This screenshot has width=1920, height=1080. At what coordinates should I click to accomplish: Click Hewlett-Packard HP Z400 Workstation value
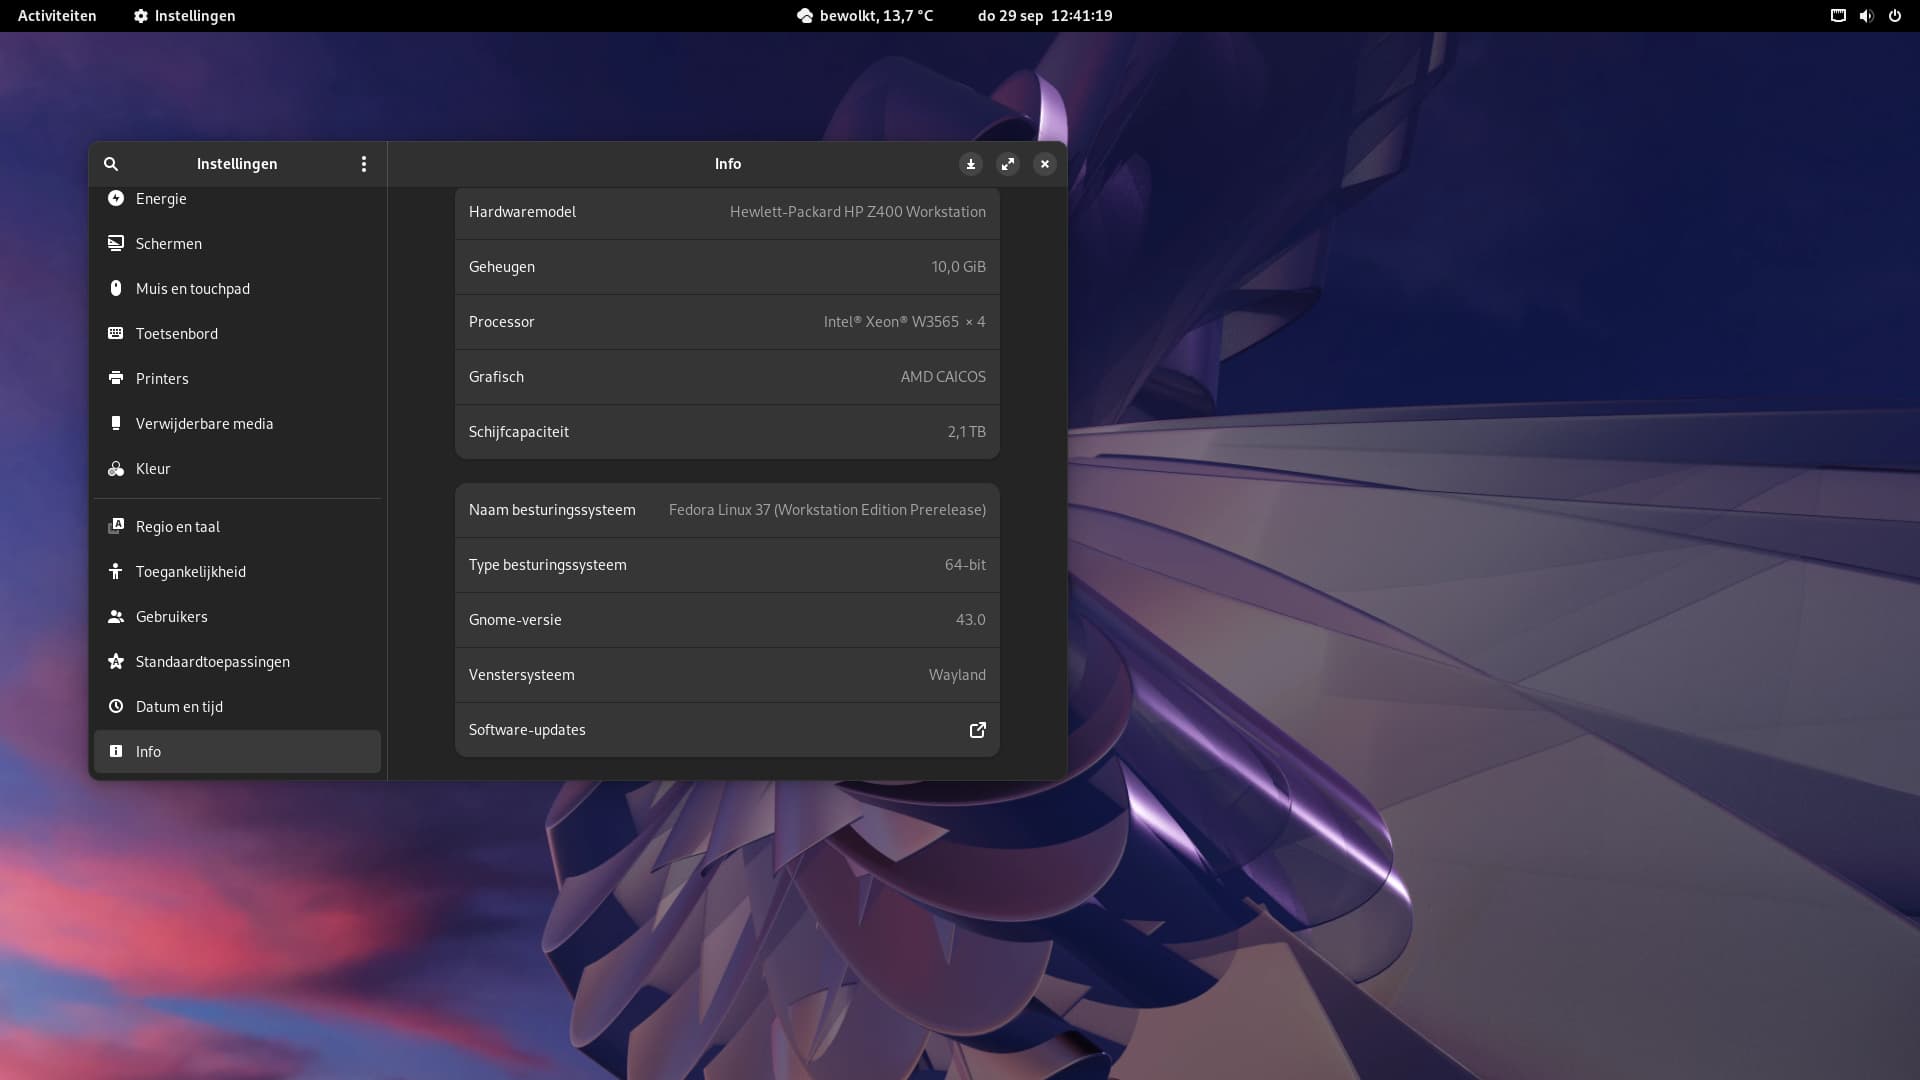[x=857, y=212]
